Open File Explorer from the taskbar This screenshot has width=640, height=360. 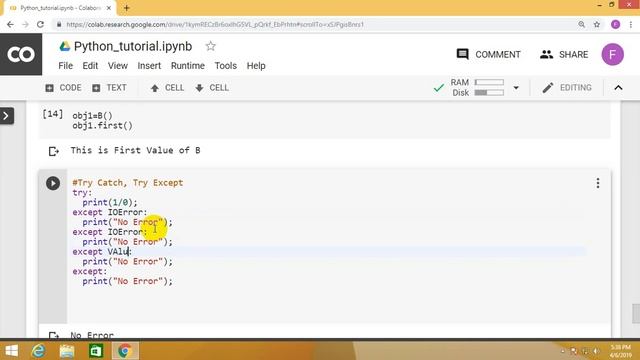pyautogui.click(x=67, y=351)
